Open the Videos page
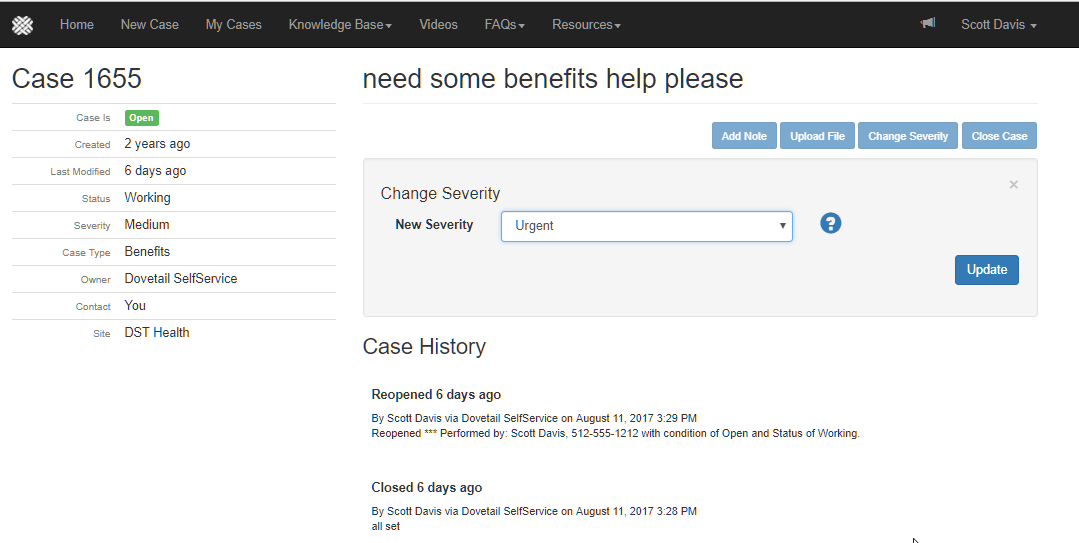The width and height of the screenshot is (1079, 543). [438, 24]
